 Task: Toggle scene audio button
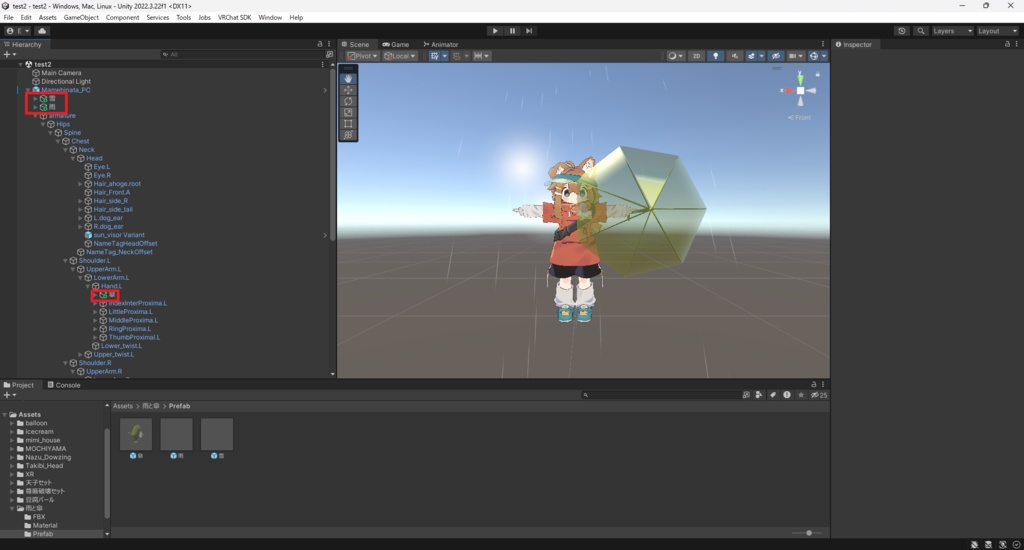pos(734,56)
